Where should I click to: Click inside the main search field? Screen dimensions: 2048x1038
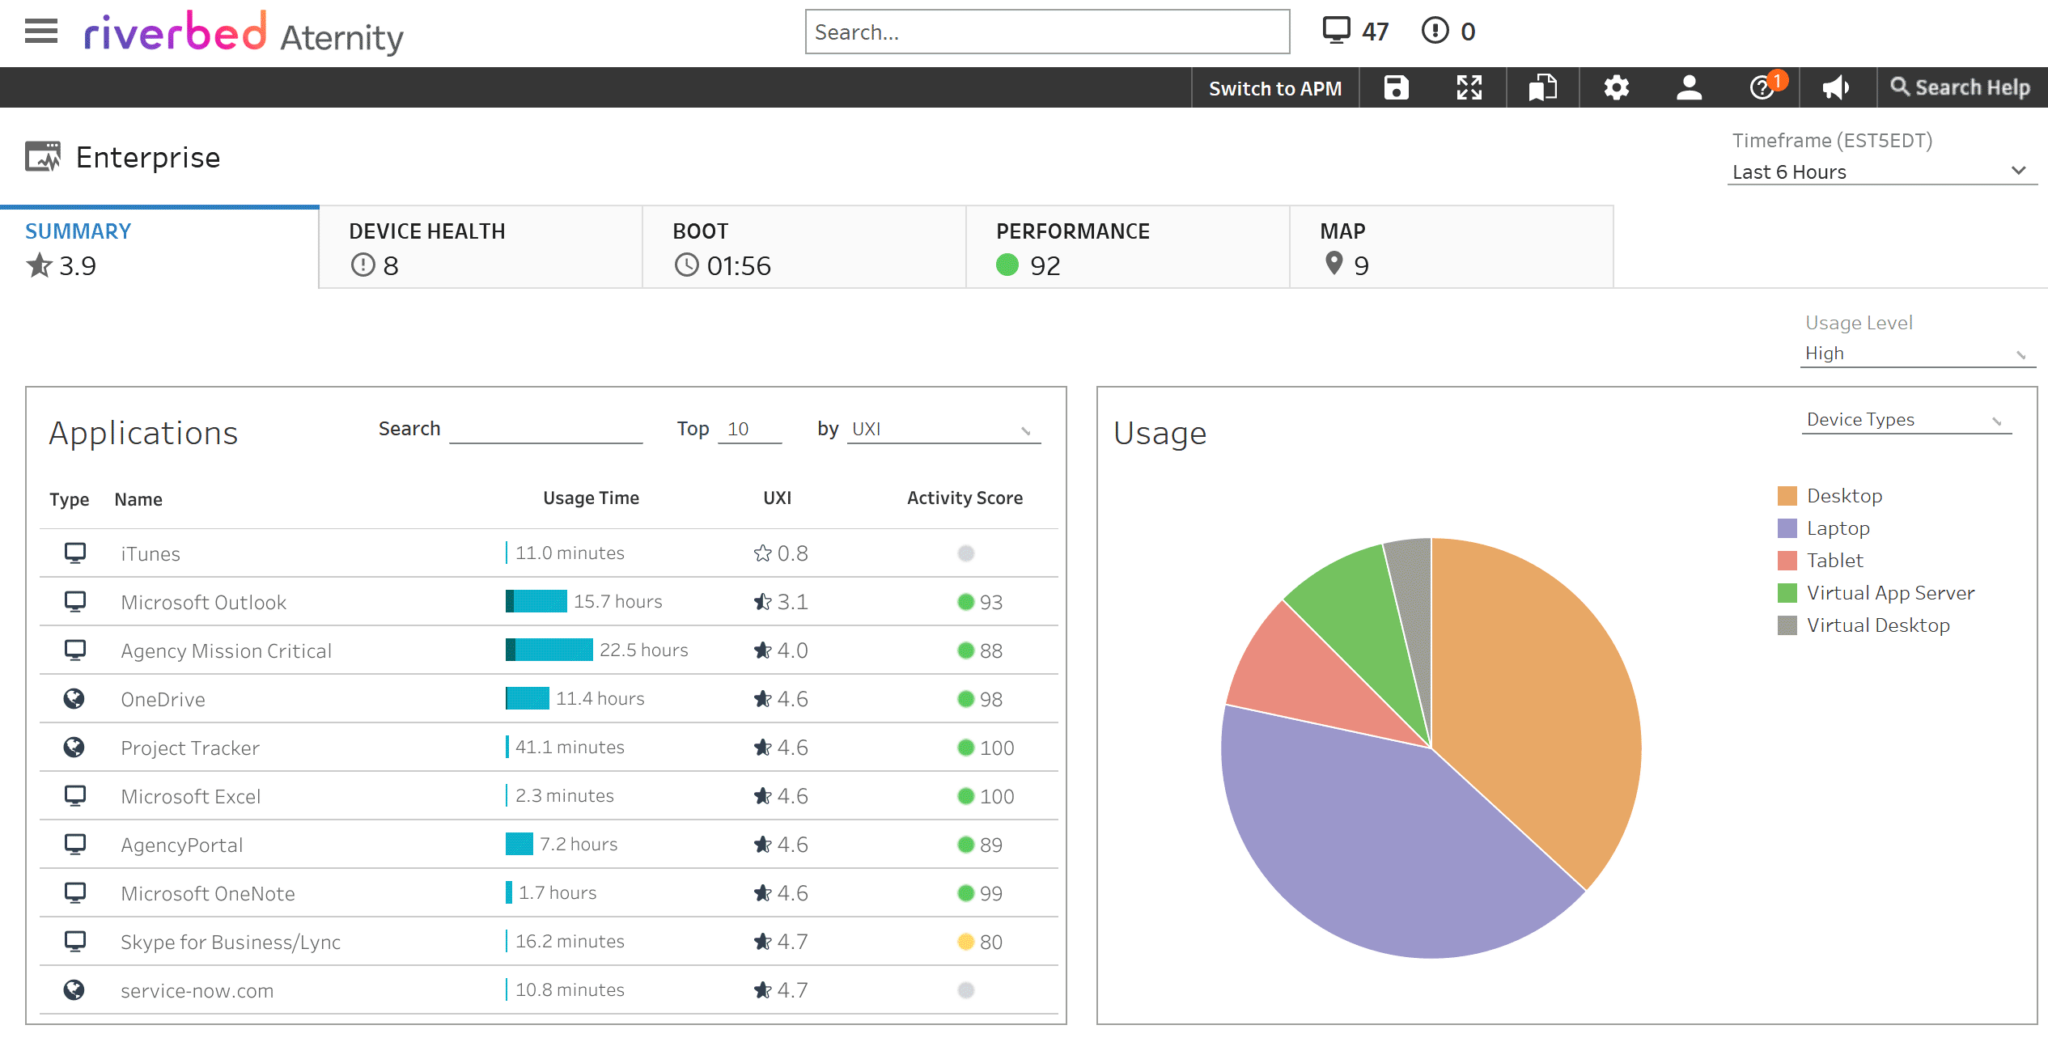click(1046, 31)
